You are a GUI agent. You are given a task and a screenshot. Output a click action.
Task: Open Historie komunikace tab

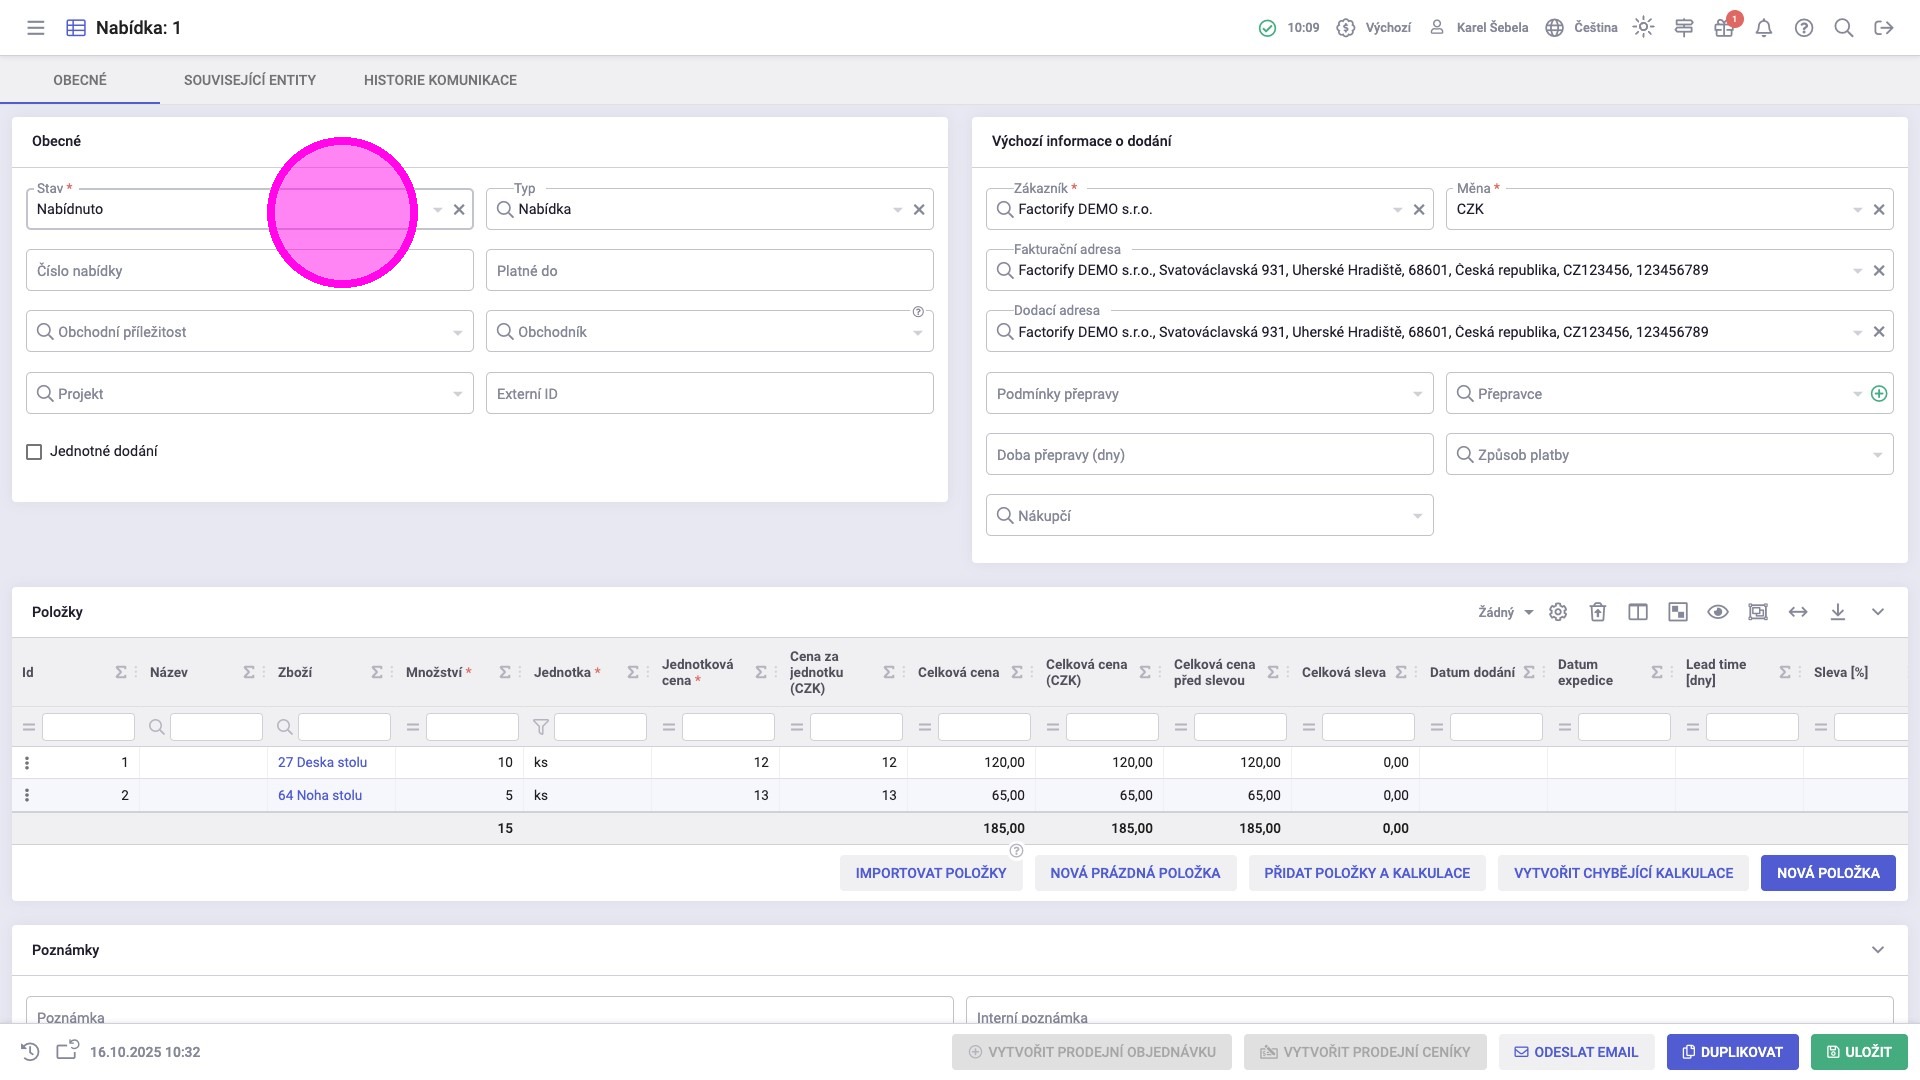440,80
